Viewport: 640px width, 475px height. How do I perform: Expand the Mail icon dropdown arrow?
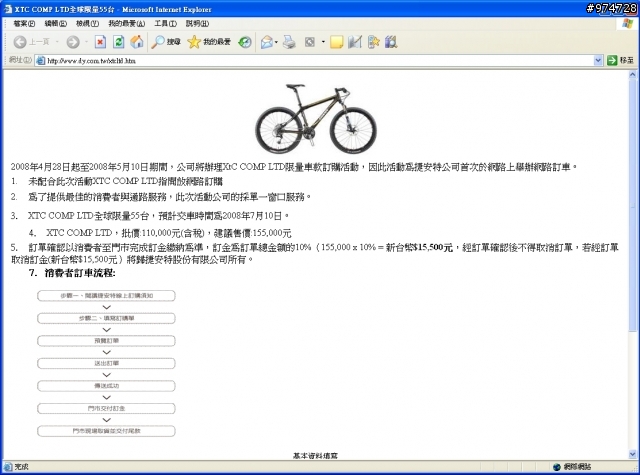(x=277, y=42)
